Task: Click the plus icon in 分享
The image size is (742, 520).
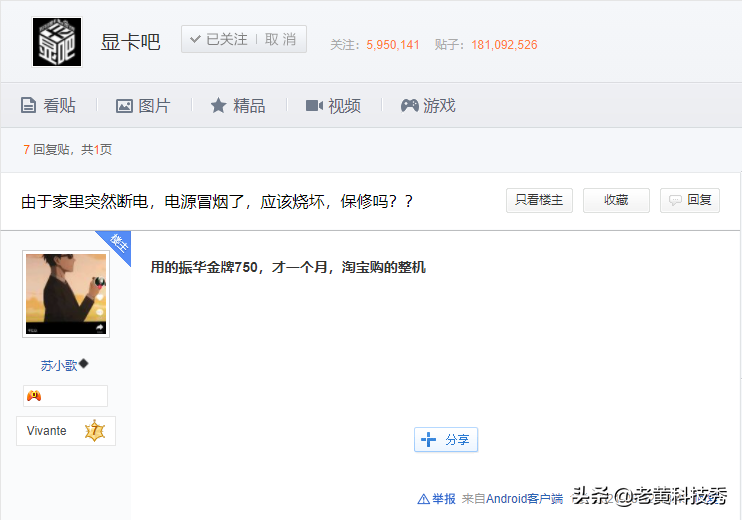Action: coord(428,440)
